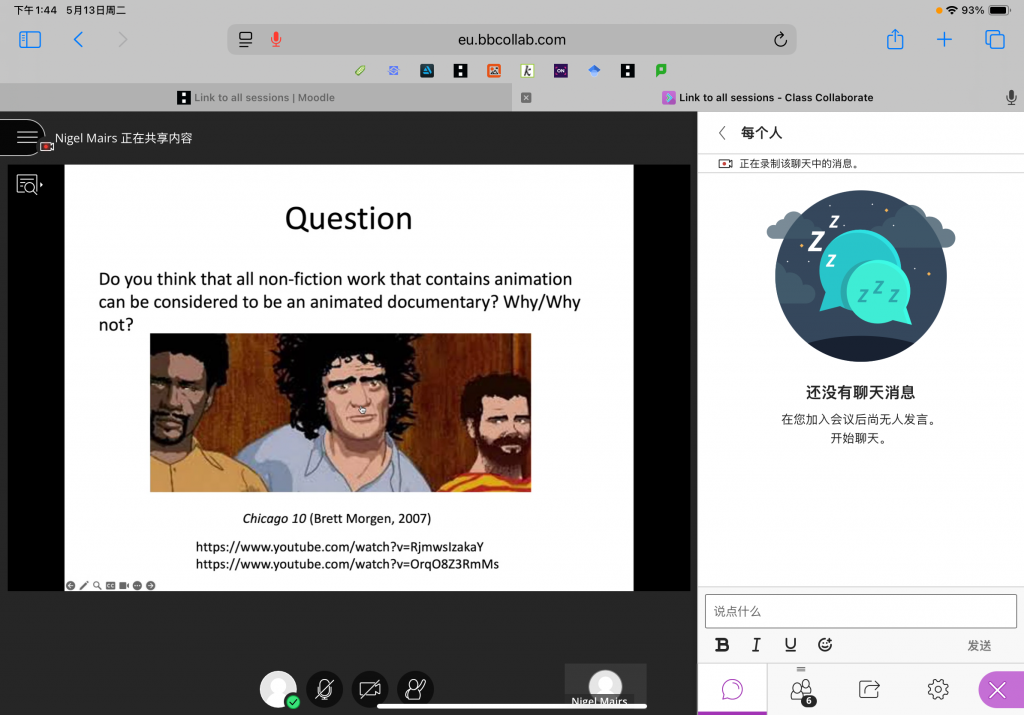Open the green paperclip bookmark

pyautogui.click(x=360, y=71)
